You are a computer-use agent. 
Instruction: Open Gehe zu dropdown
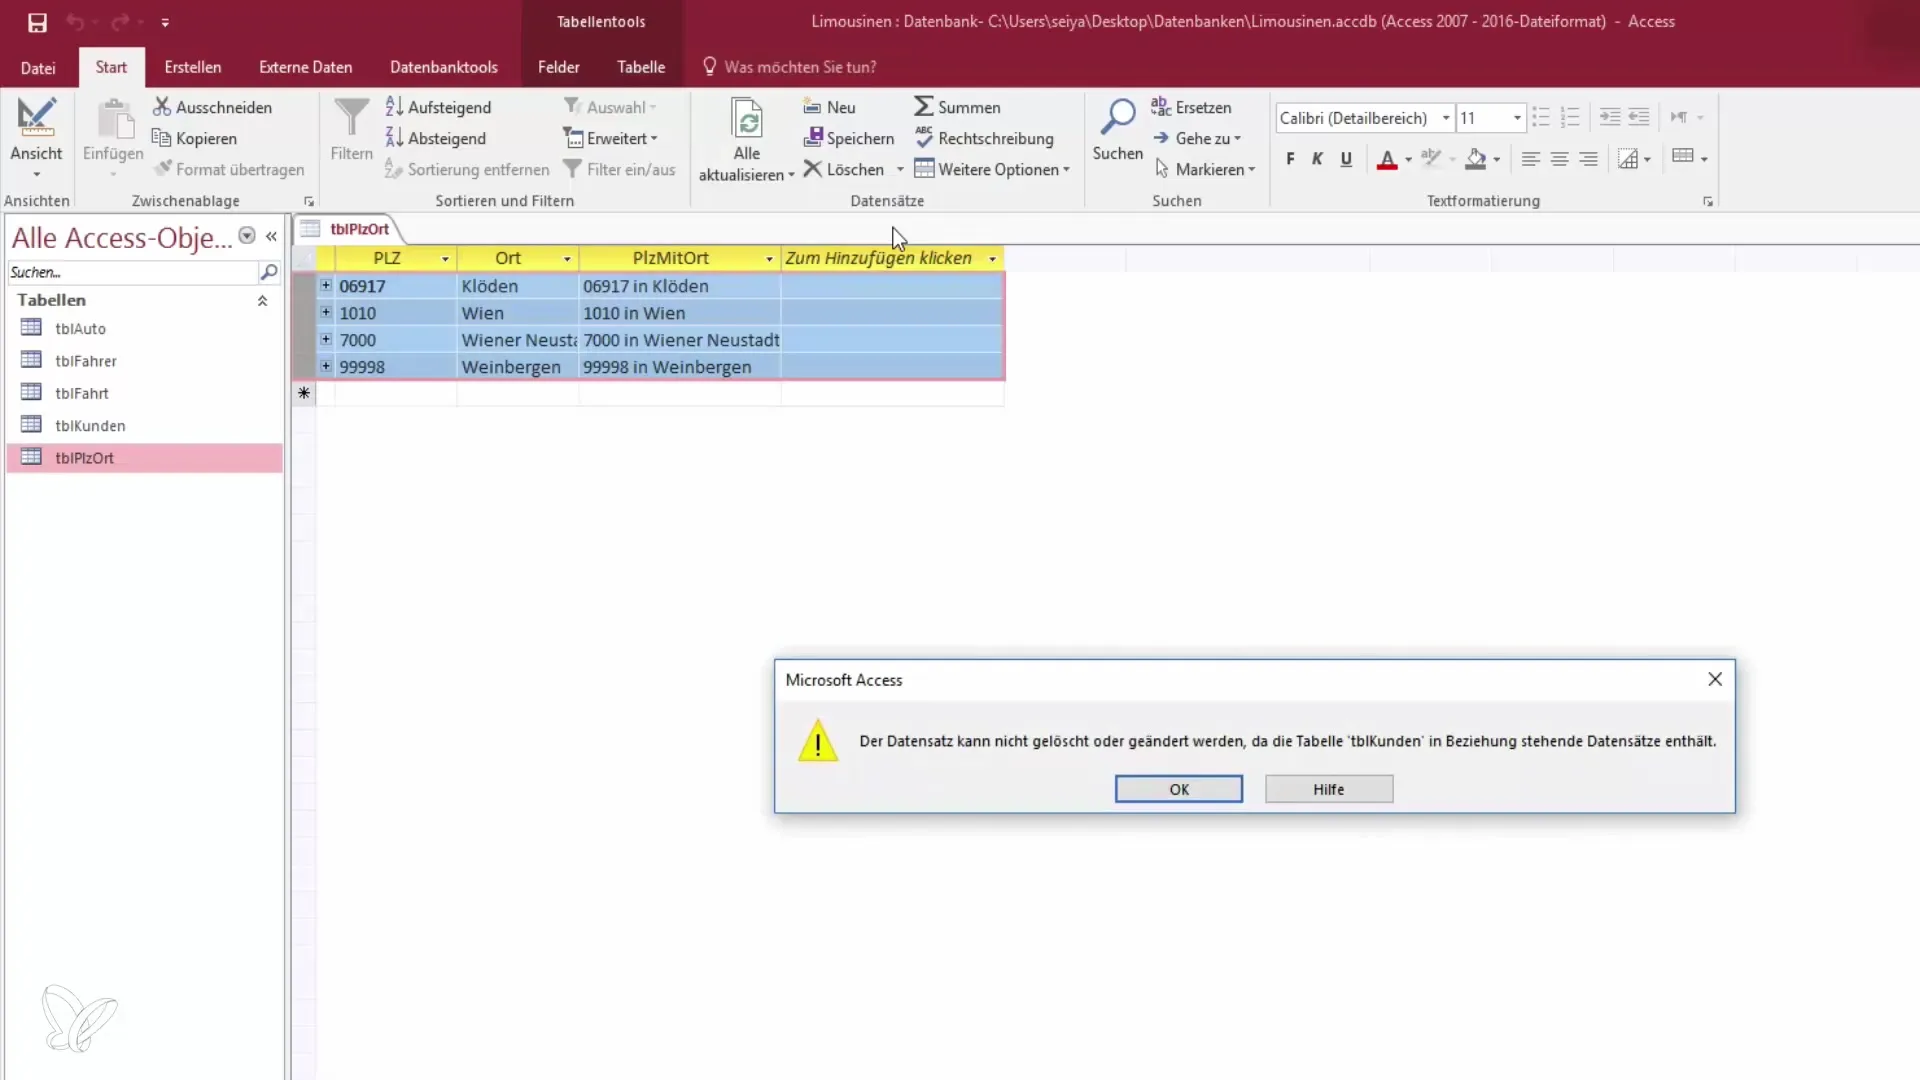pos(1197,138)
